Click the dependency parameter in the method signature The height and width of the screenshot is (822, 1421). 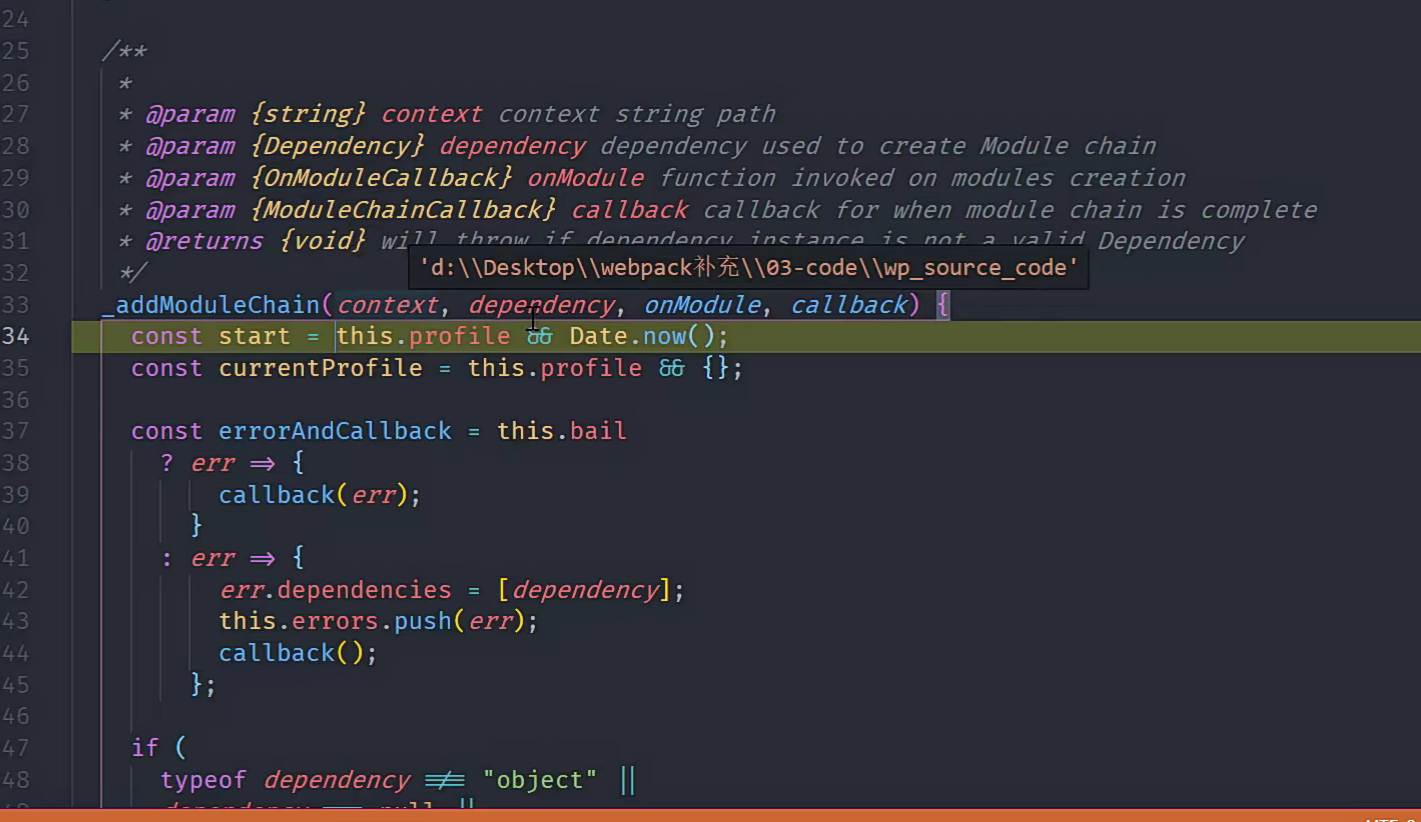541,305
